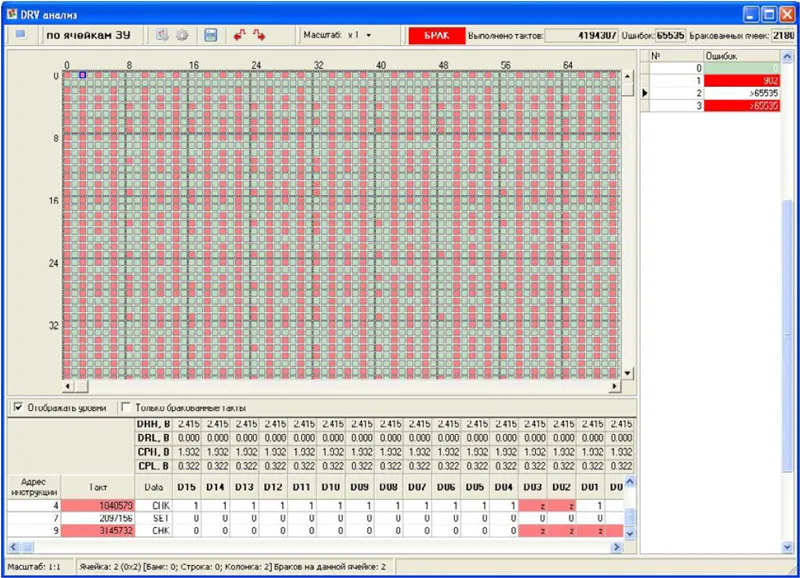Open the gear settings icon in toolbar
The image size is (800, 578).
pos(182,35)
